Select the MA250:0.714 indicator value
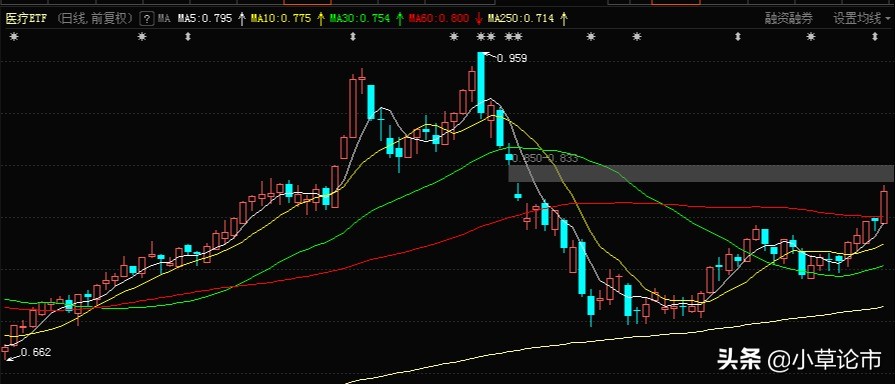The image size is (895, 384). 521,19
